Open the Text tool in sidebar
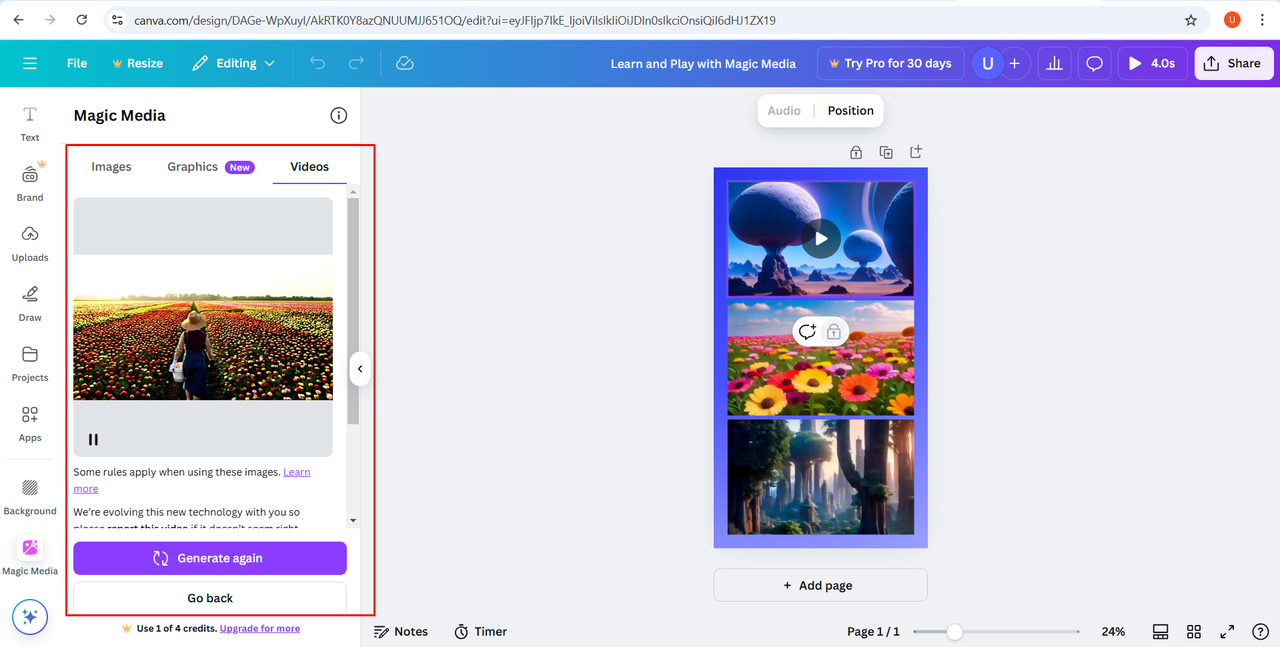This screenshot has height=647, width=1280. [30, 123]
